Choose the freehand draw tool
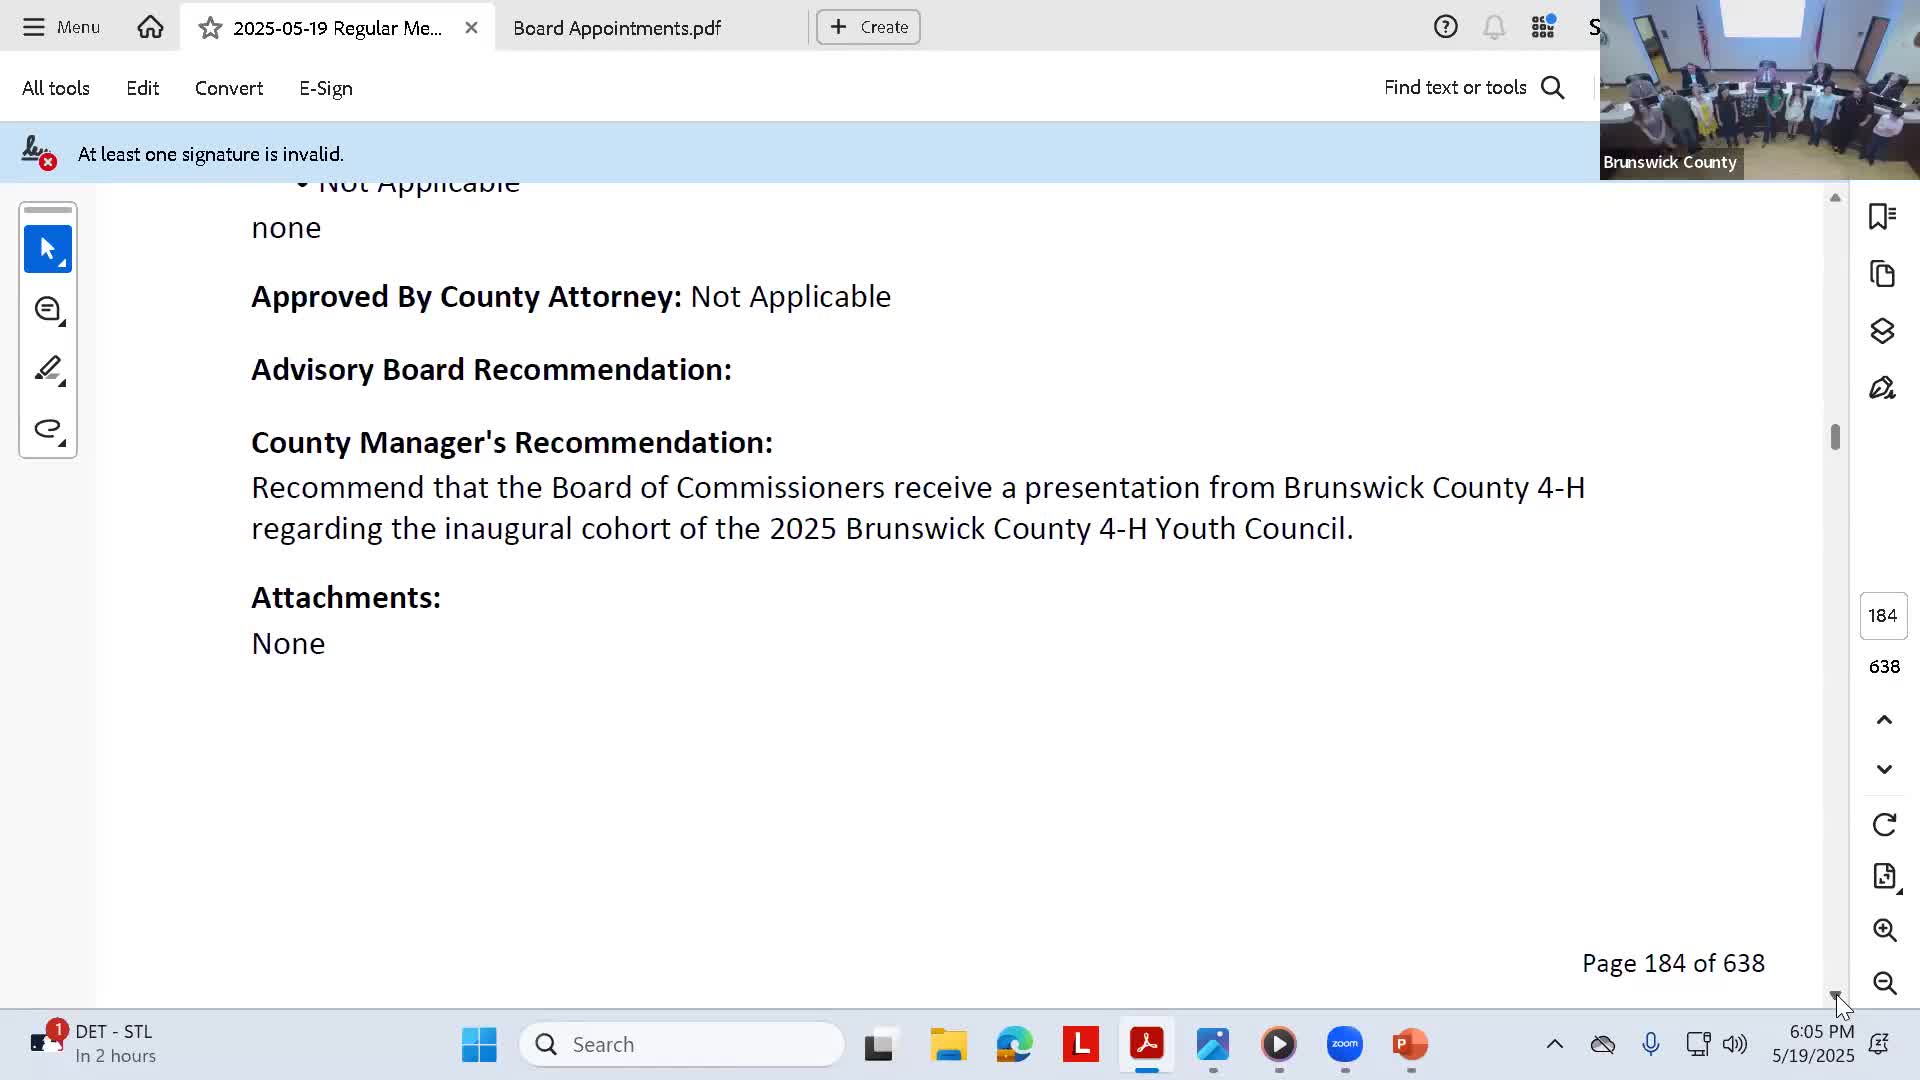The width and height of the screenshot is (1920, 1080). click(x=47, y=429)
